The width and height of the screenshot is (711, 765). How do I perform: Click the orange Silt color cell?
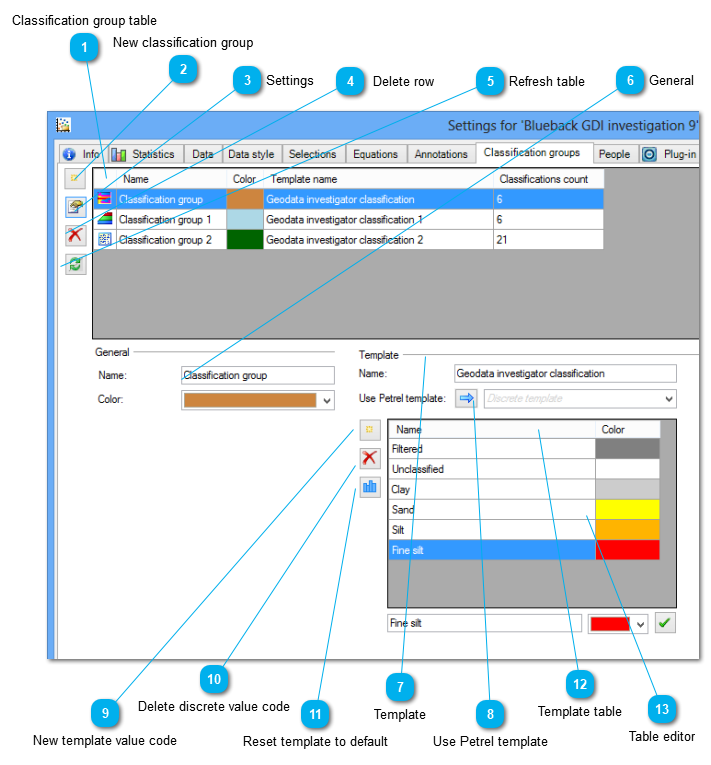coord(627,529)
